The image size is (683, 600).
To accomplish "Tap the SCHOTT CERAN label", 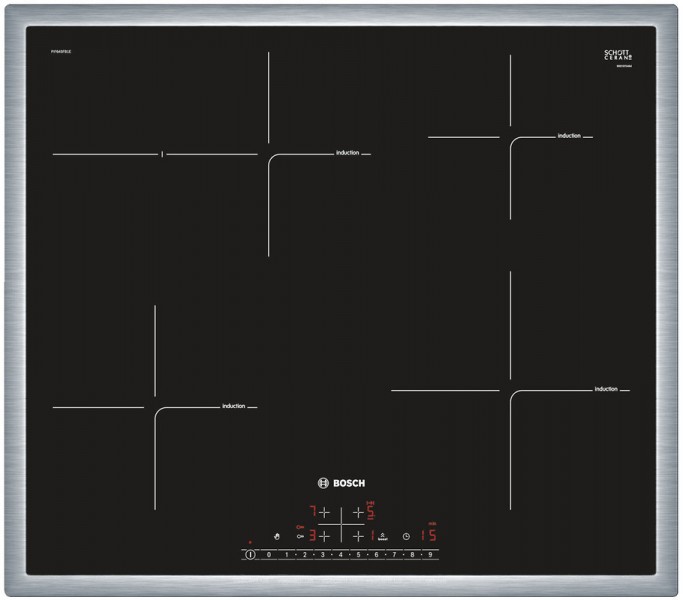I will click(618, 55).
